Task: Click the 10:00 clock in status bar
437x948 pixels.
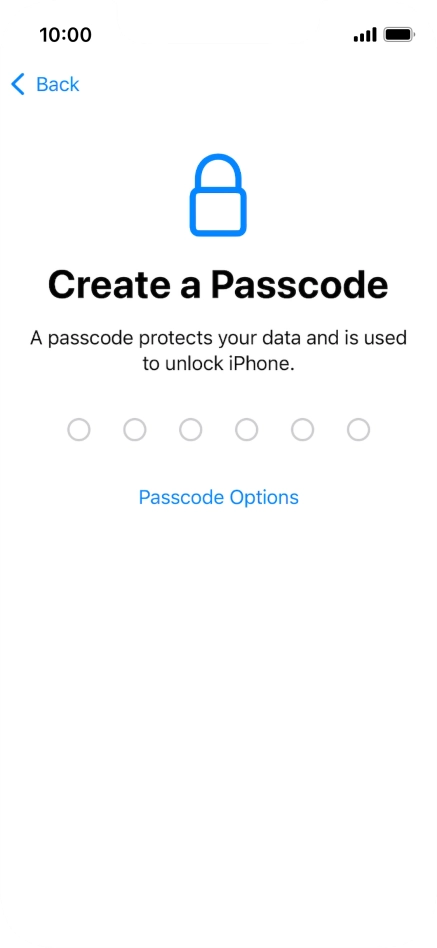Action: 65,35
